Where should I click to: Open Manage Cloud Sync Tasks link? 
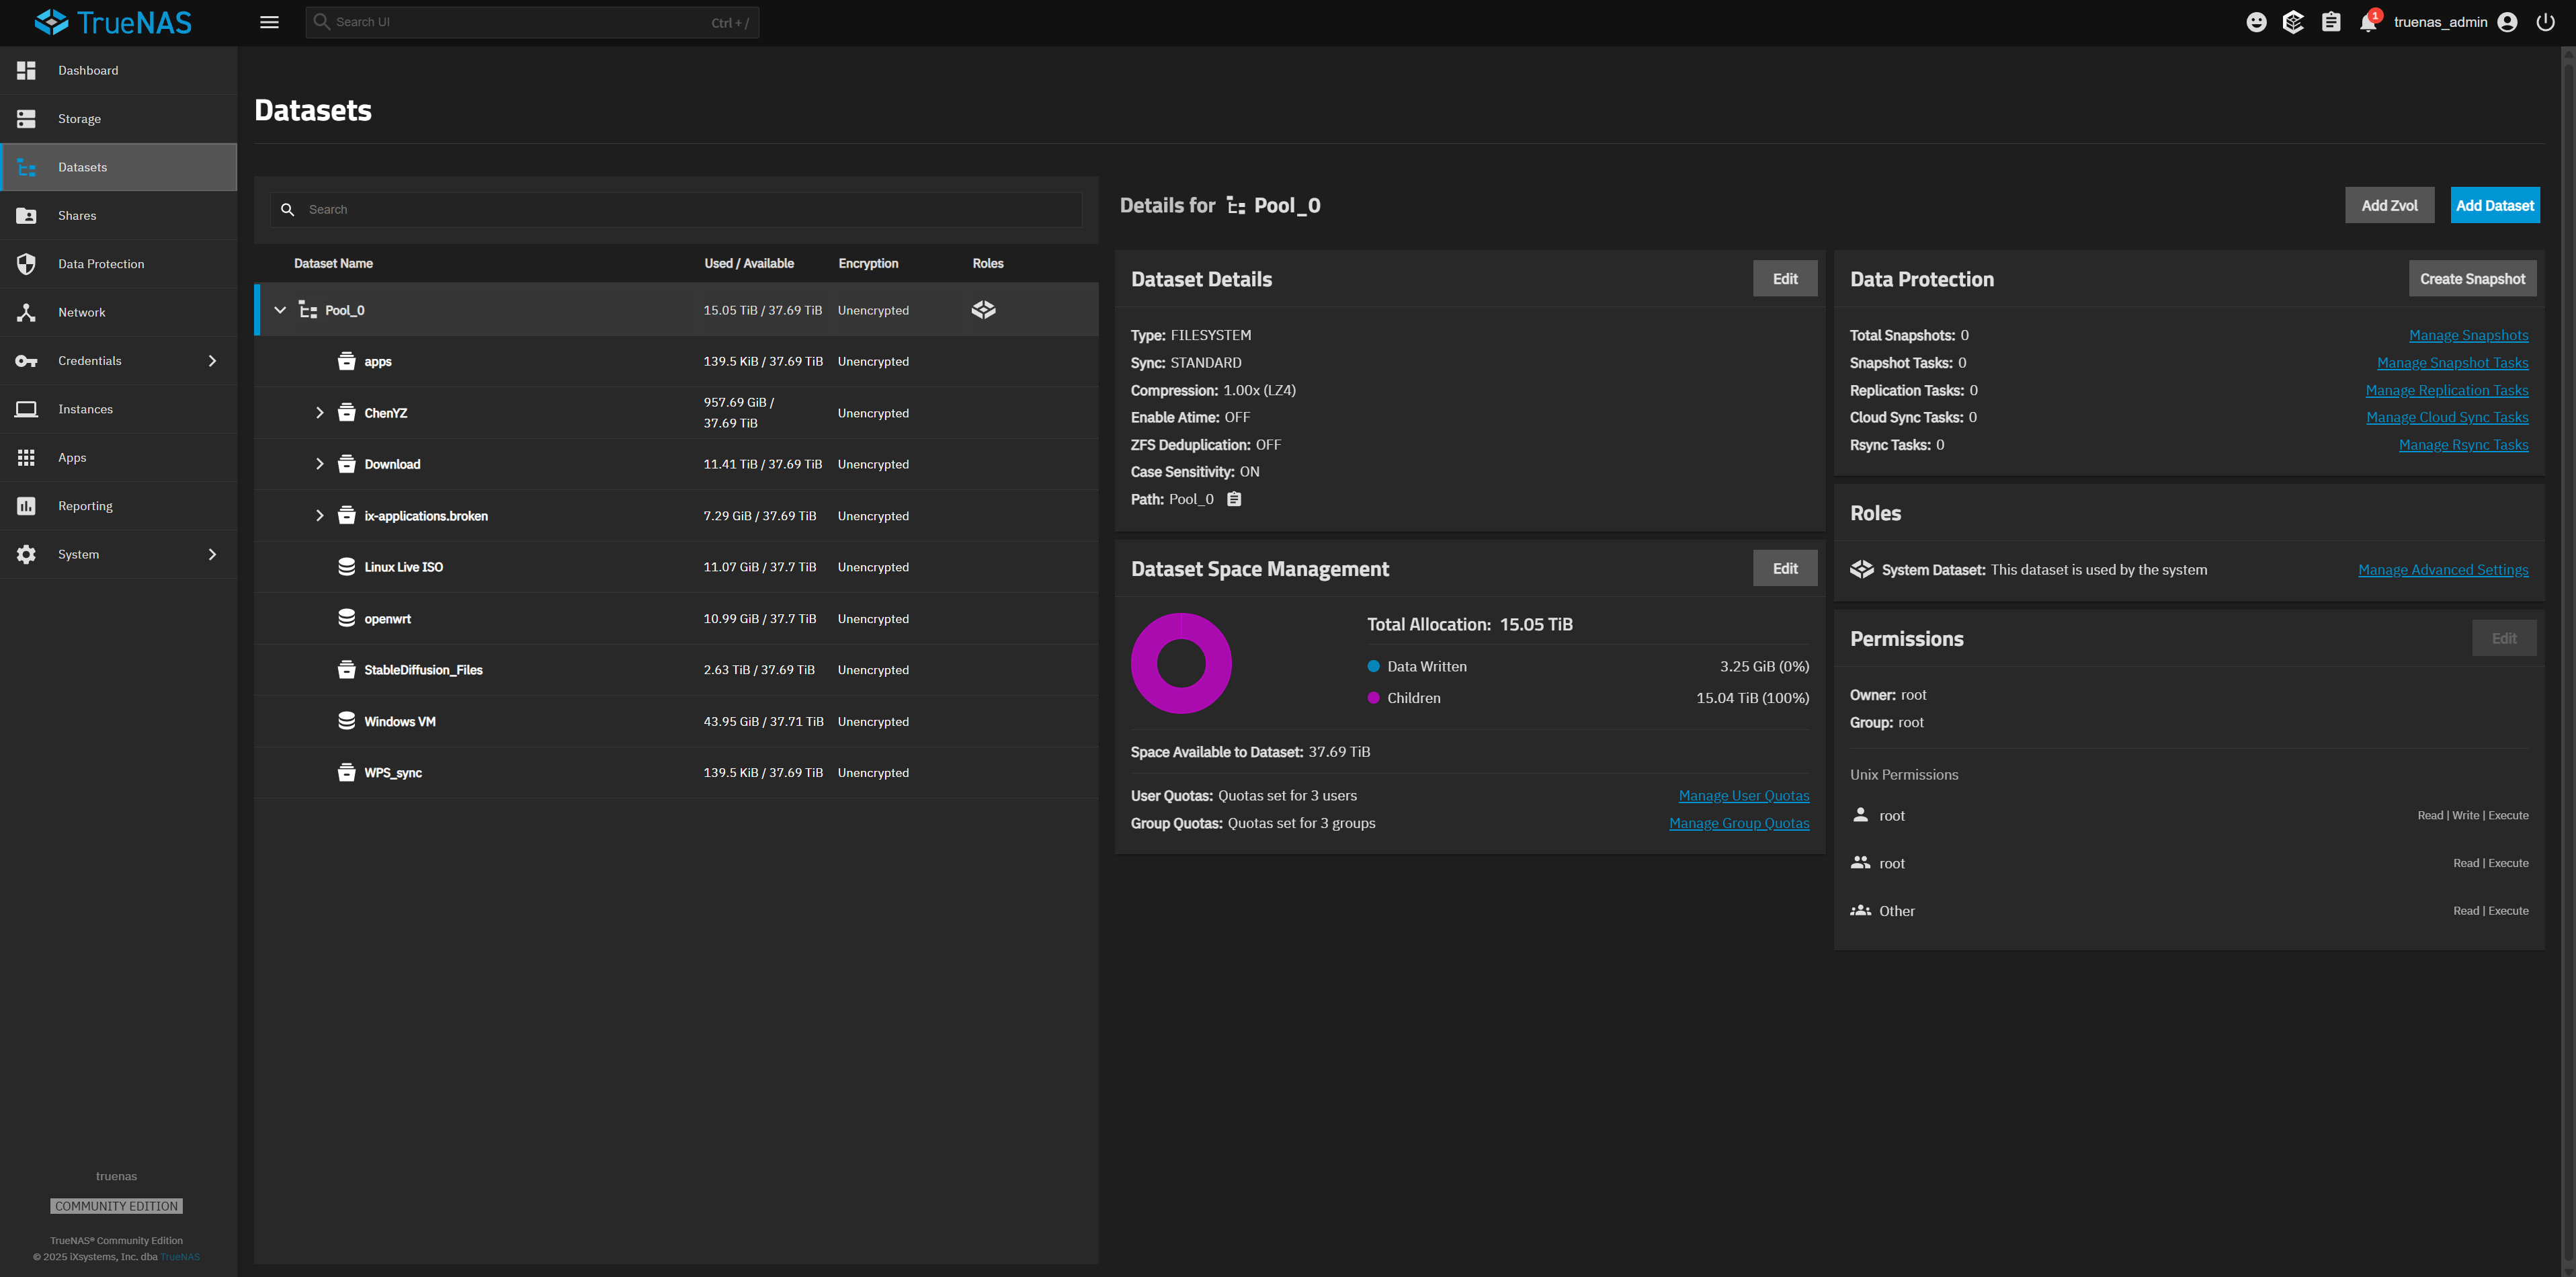(x=2447, y=417)
